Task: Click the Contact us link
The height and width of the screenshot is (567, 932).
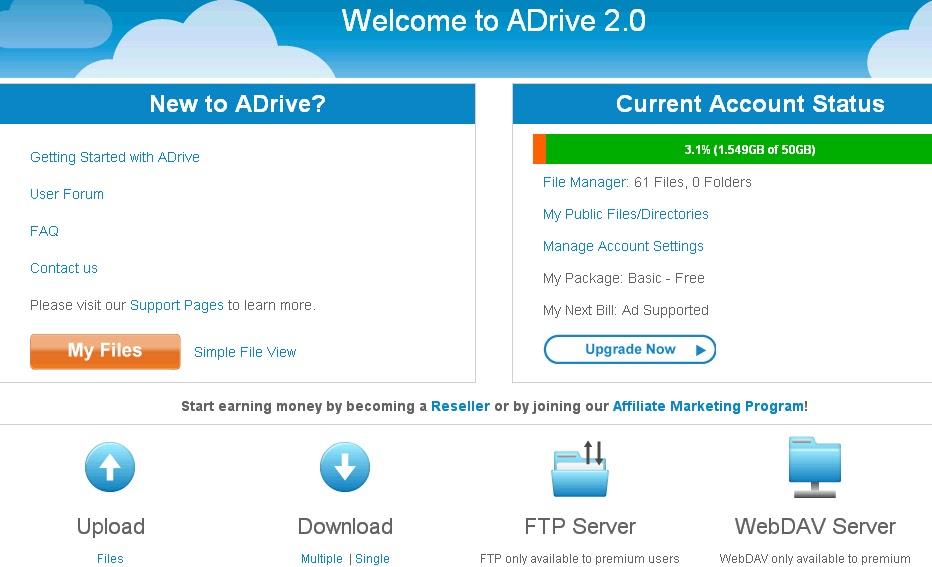Action: [x=64, y=268]
